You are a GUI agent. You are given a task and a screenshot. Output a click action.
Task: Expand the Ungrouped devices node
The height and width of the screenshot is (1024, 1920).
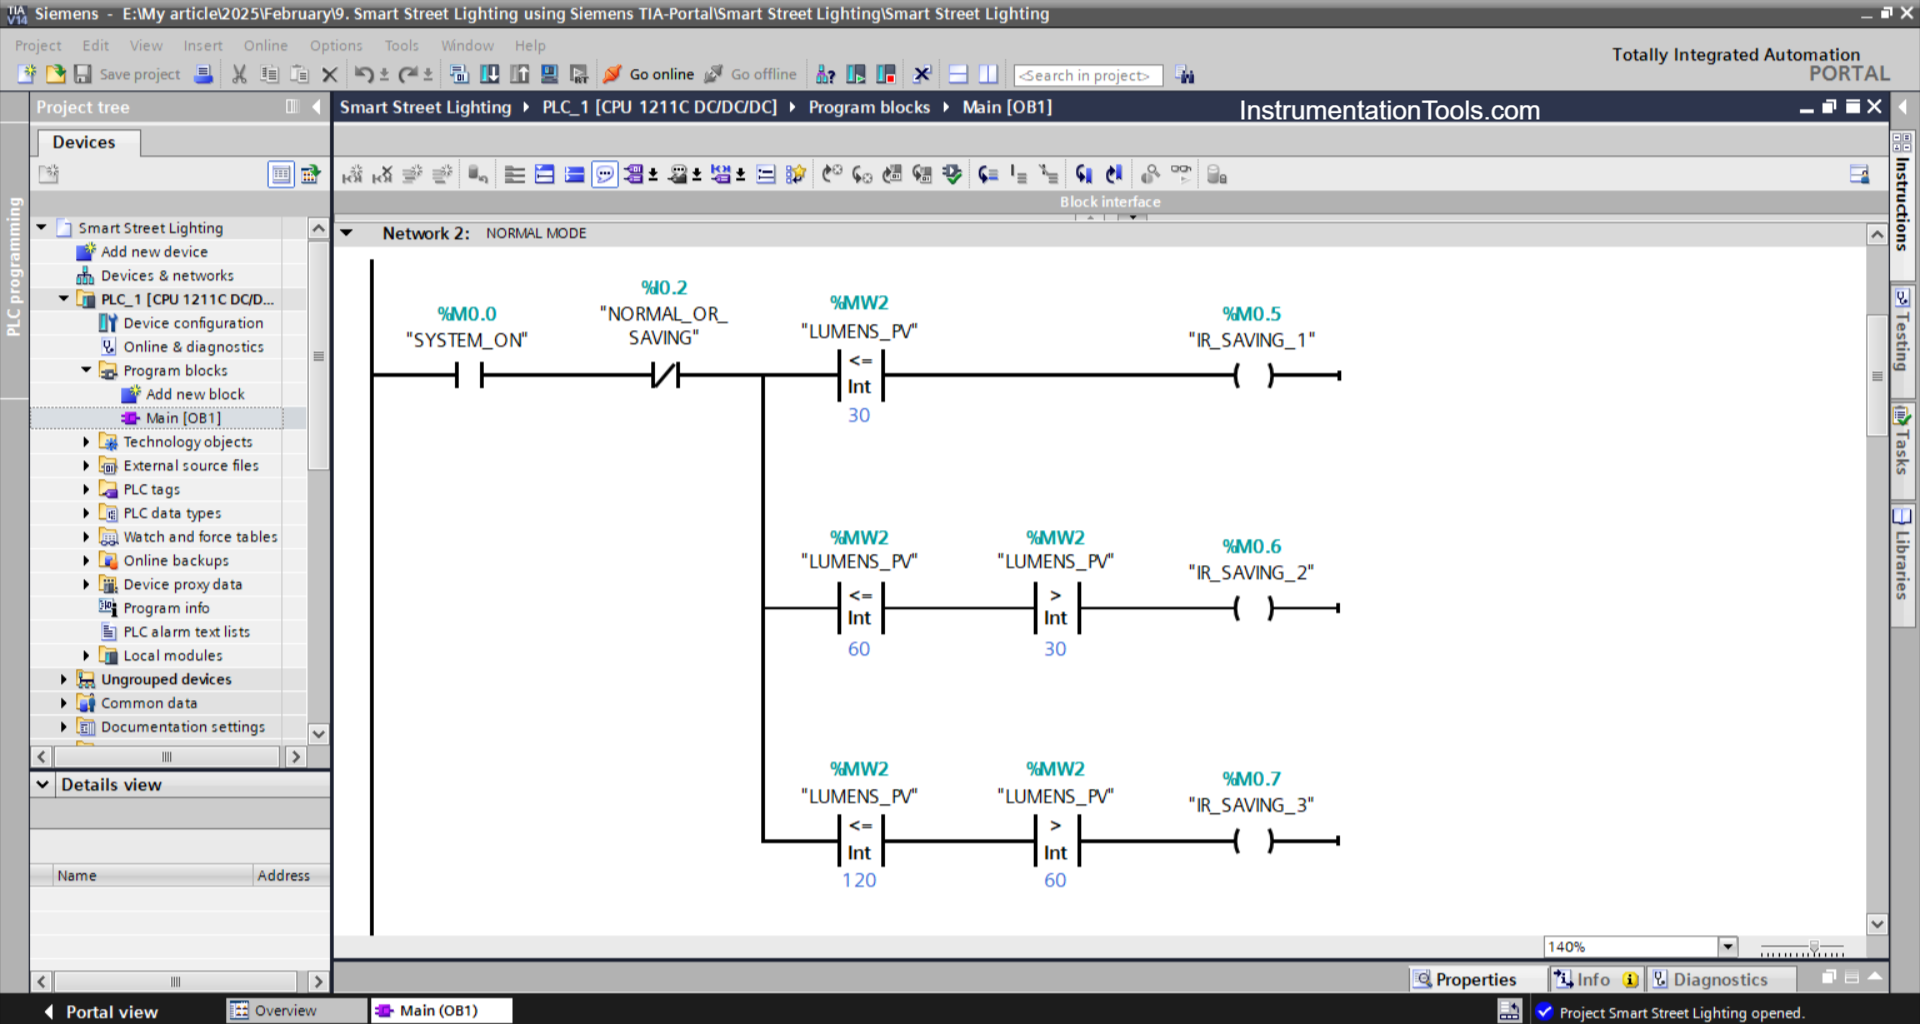pyautogui.click(x=64, y=679)
